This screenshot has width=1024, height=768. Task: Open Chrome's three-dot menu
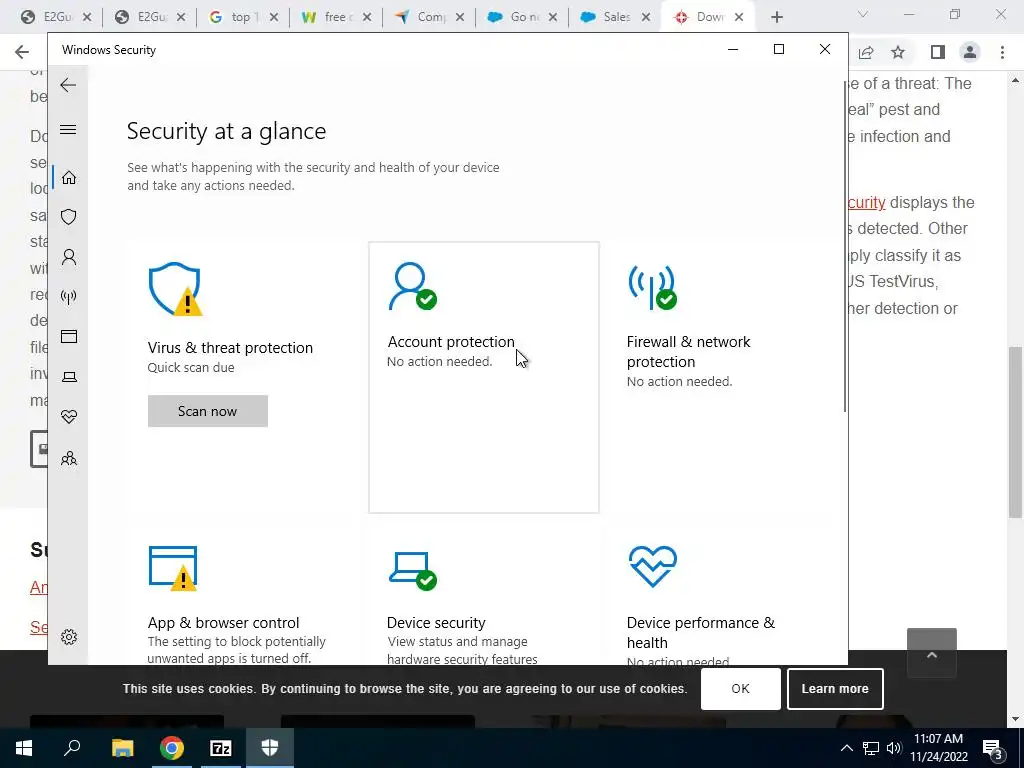1002,52
